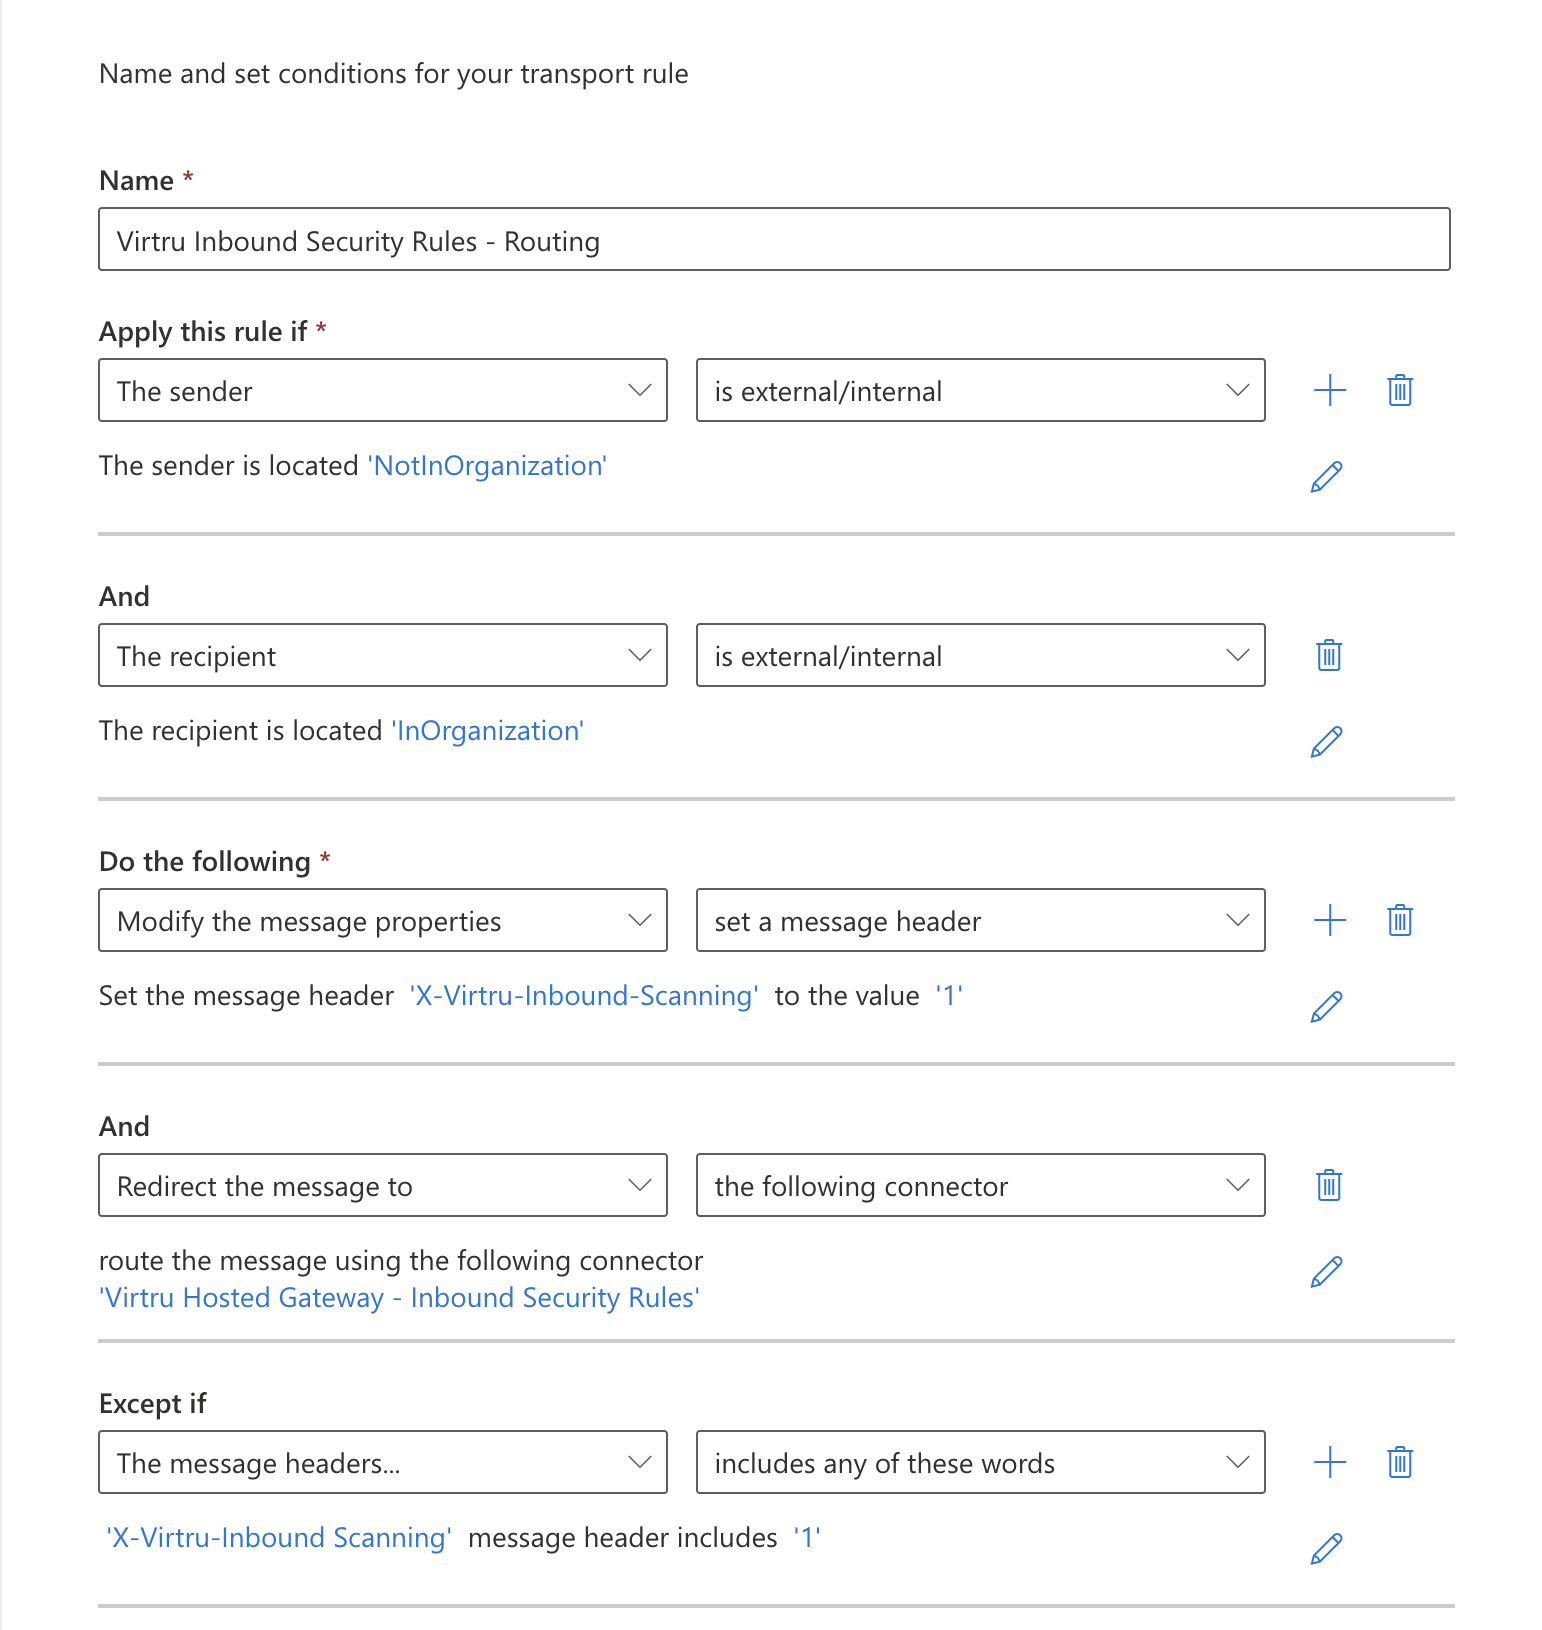This screenshot has width=1542, height=1630.
Task: Edit the connector routing selection
Action: (x=1326, y=1272)
